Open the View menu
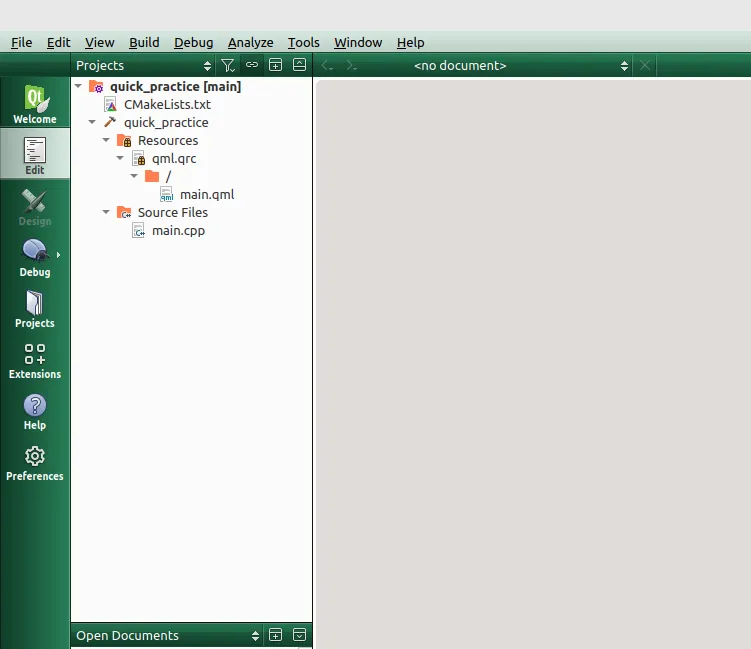This screenshot has width=751, height=649. tap(100, 43)
